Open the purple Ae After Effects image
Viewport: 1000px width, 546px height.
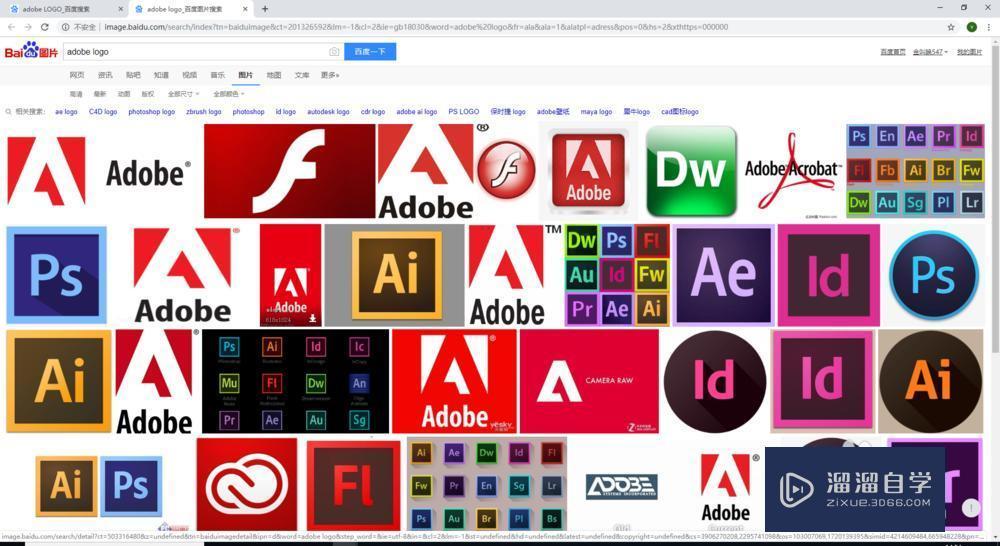pos(724,275)
